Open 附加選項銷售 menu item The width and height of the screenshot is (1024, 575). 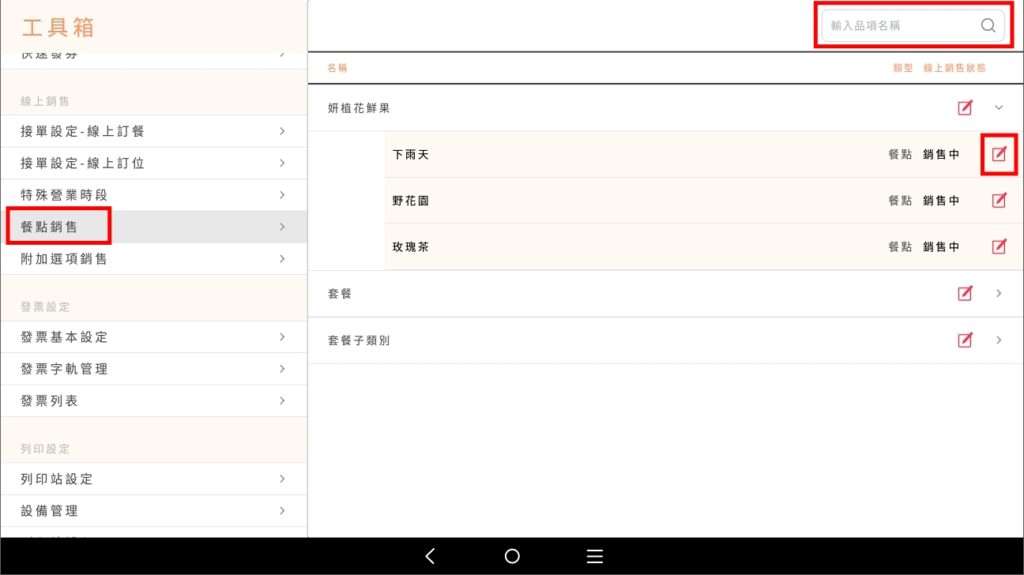(x=150, y=259)
